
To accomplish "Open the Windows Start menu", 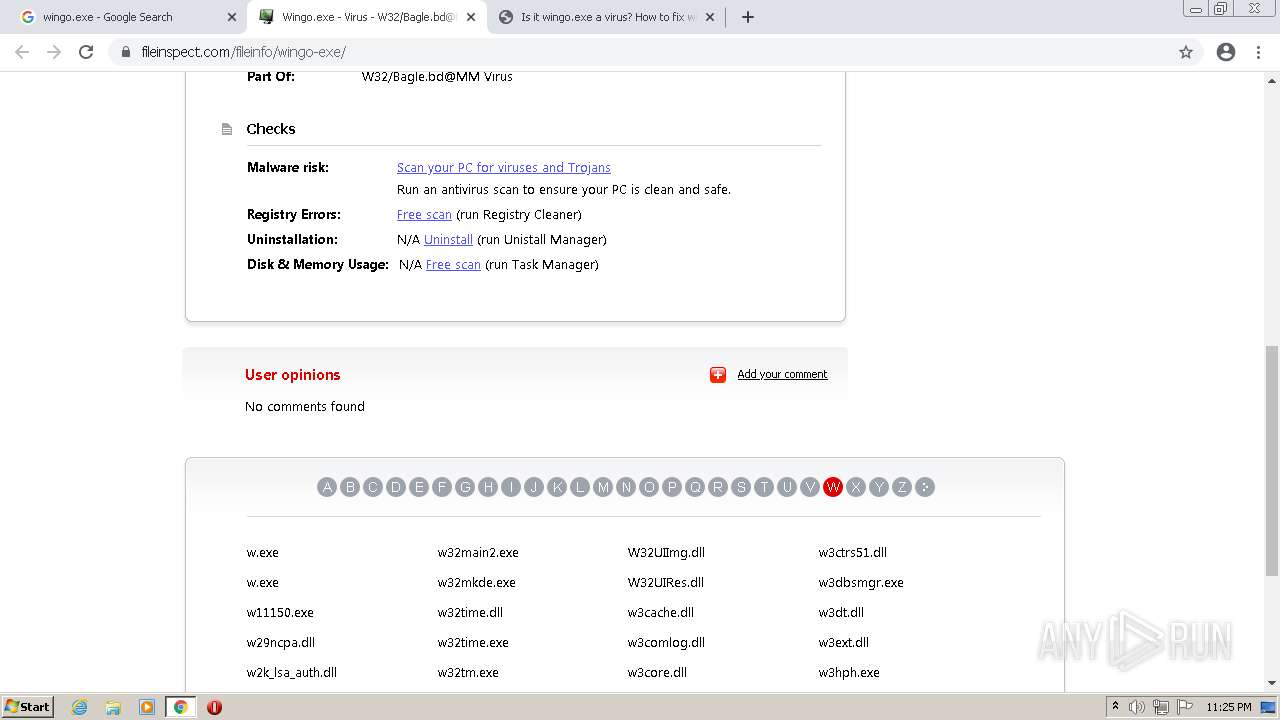I will 27,706.
